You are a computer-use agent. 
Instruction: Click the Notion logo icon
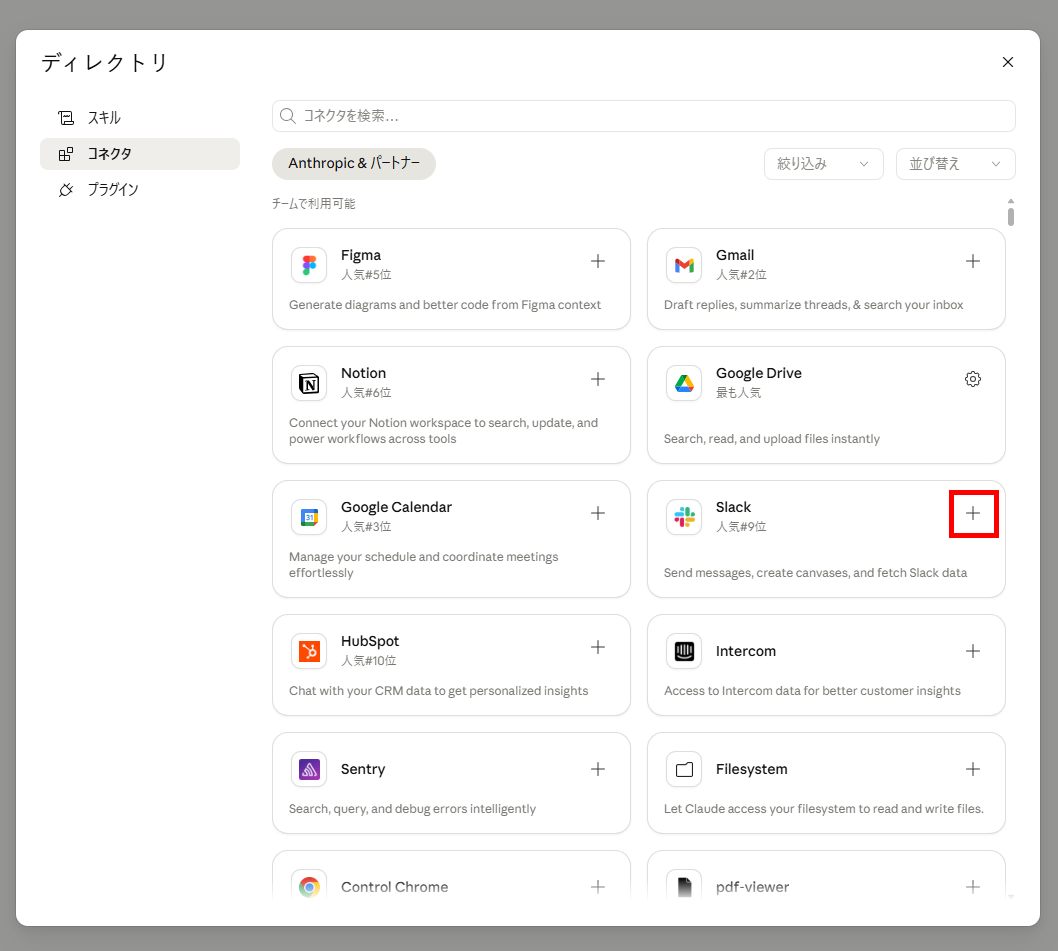pyautogui.click(x=309, y=383)
